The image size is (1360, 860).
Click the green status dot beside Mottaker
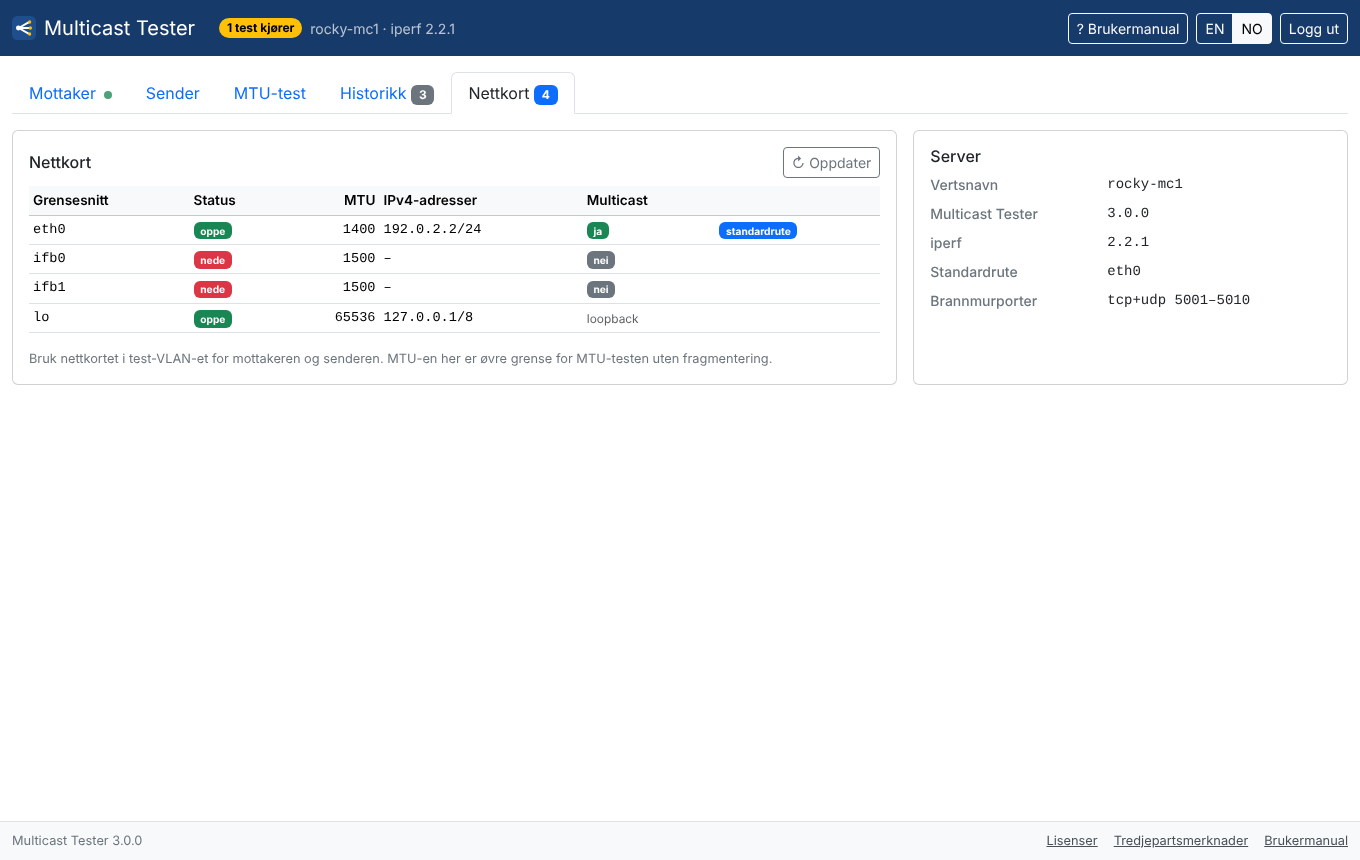coord(108,95)
